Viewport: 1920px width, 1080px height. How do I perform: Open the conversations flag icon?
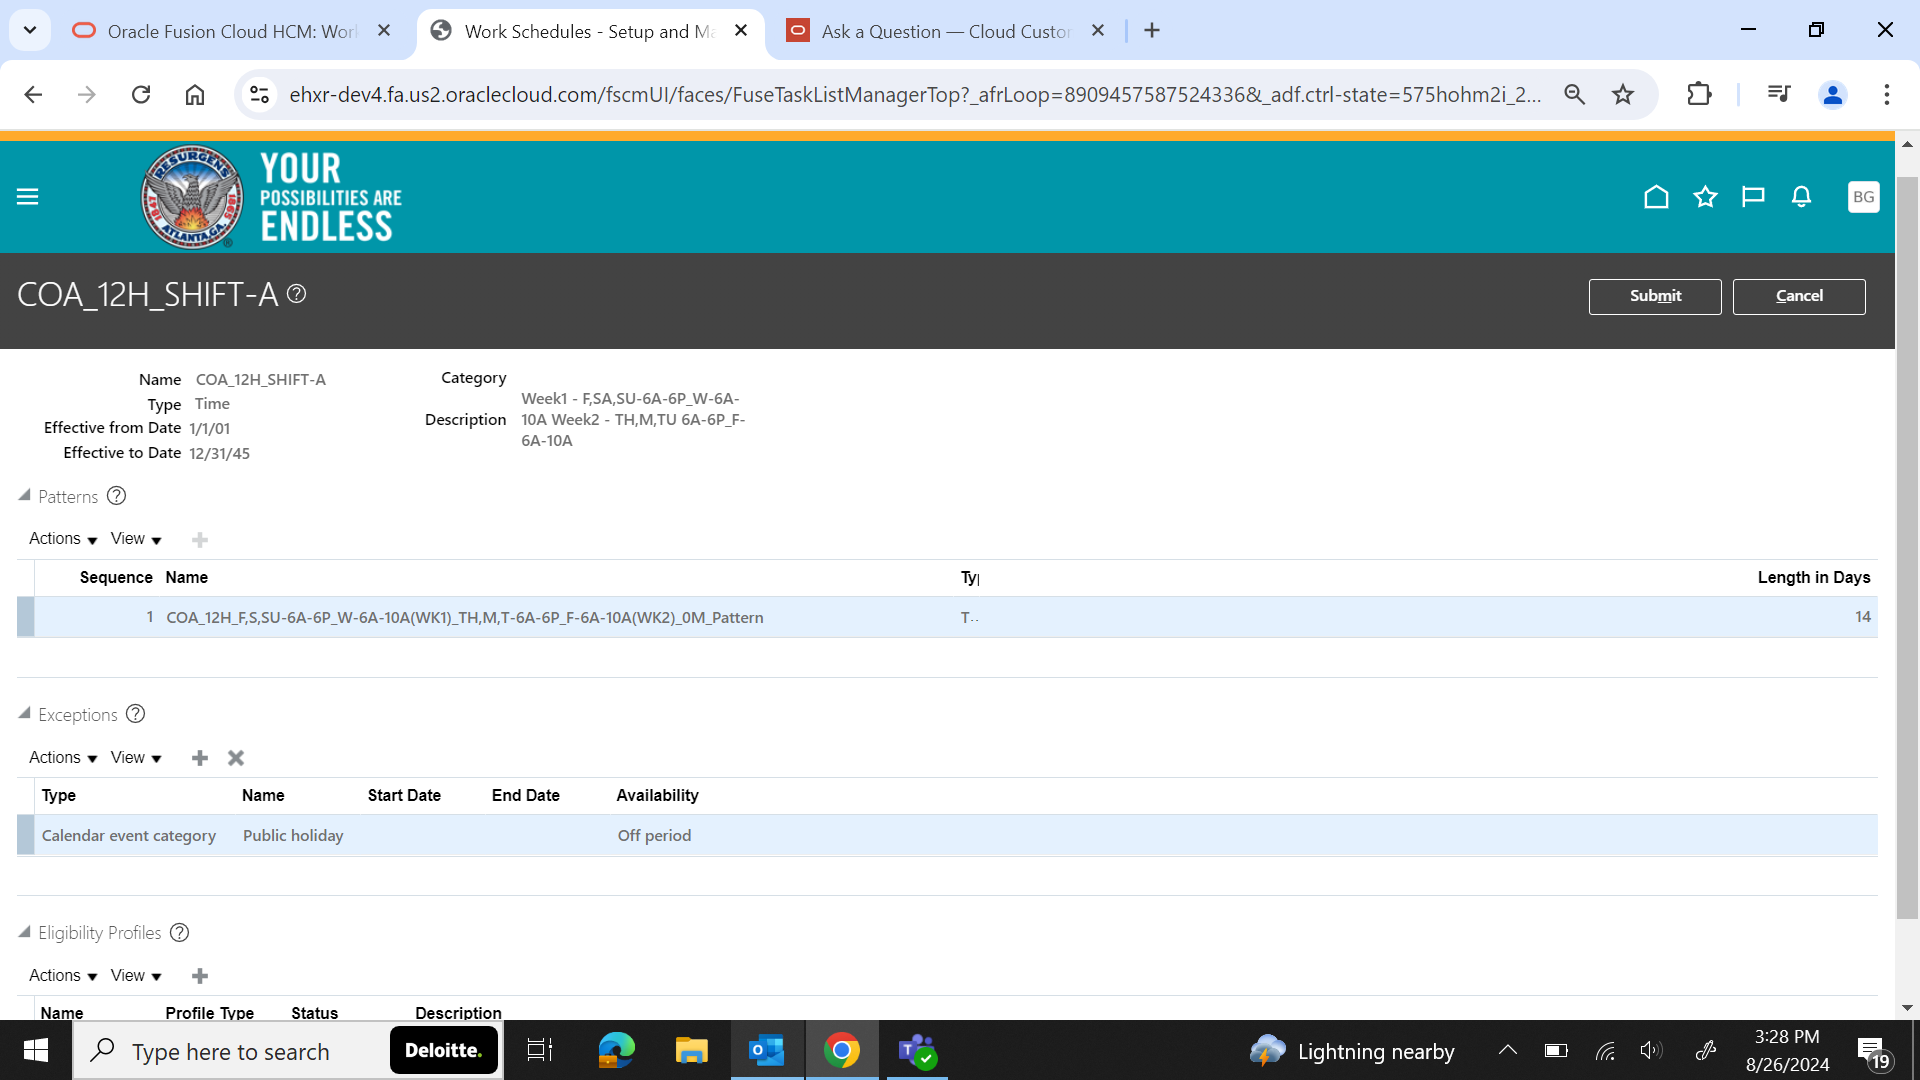1753,196
